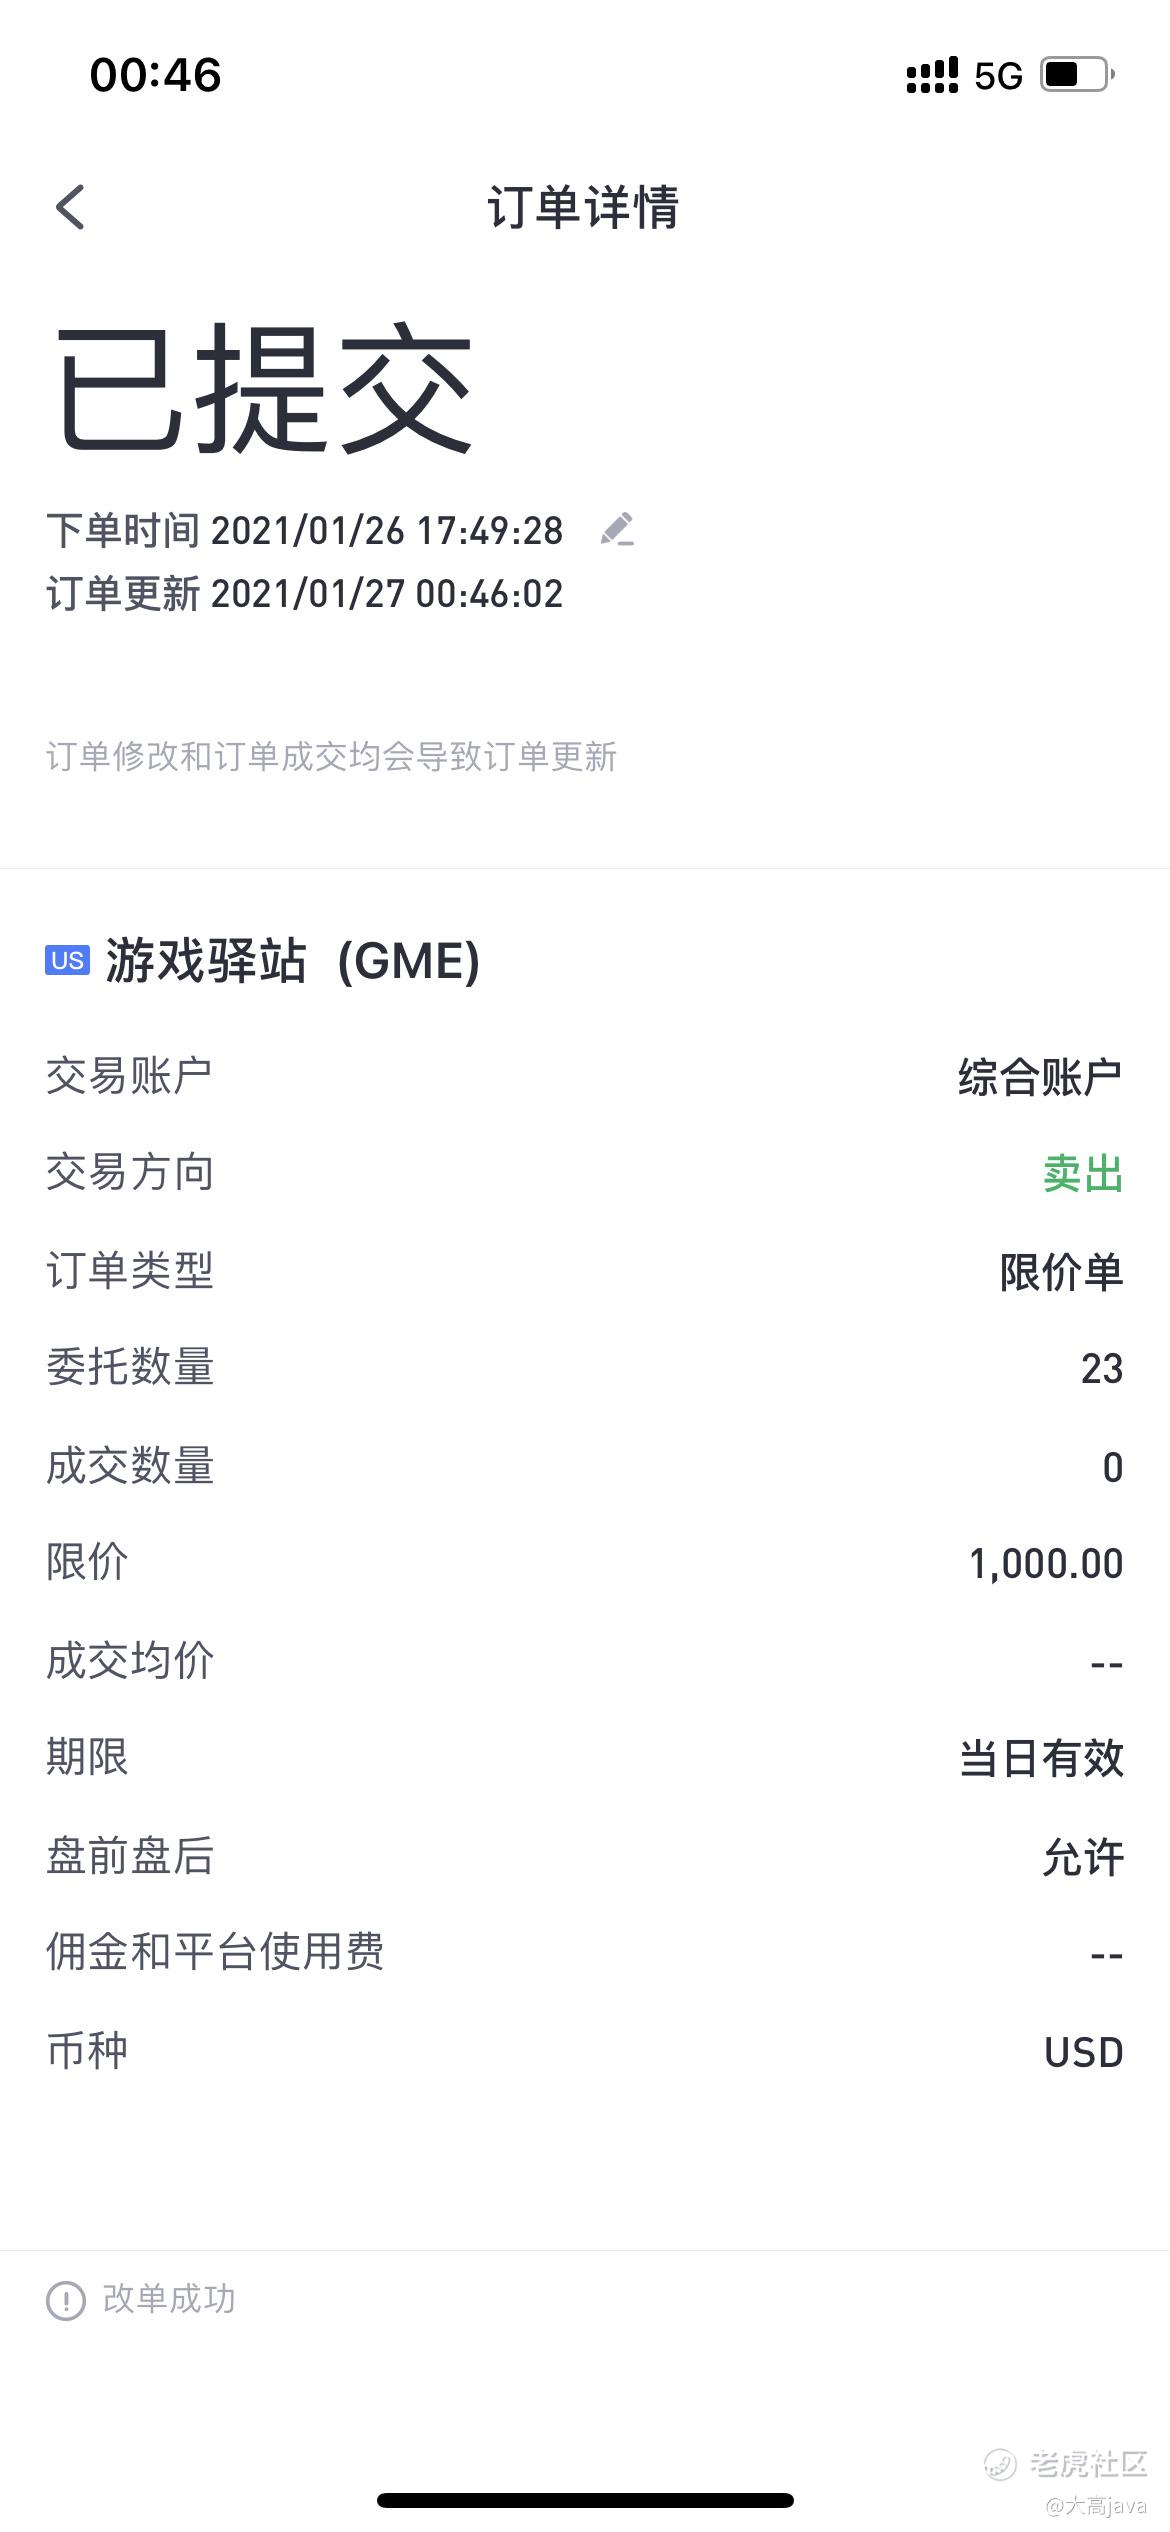Tap the info icon next to 改单成功
1170x2532 pixels.
click(66, 2300)
